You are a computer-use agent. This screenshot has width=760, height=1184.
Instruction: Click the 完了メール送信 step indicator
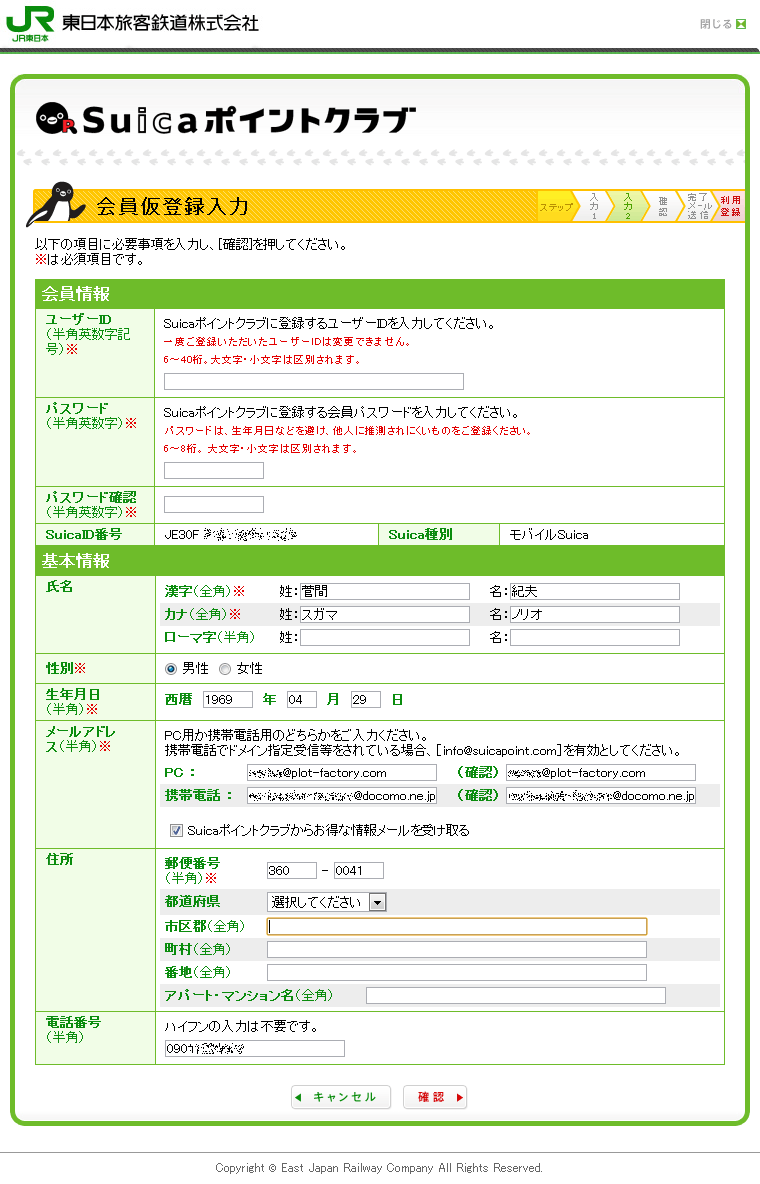(x=697, y=206)
